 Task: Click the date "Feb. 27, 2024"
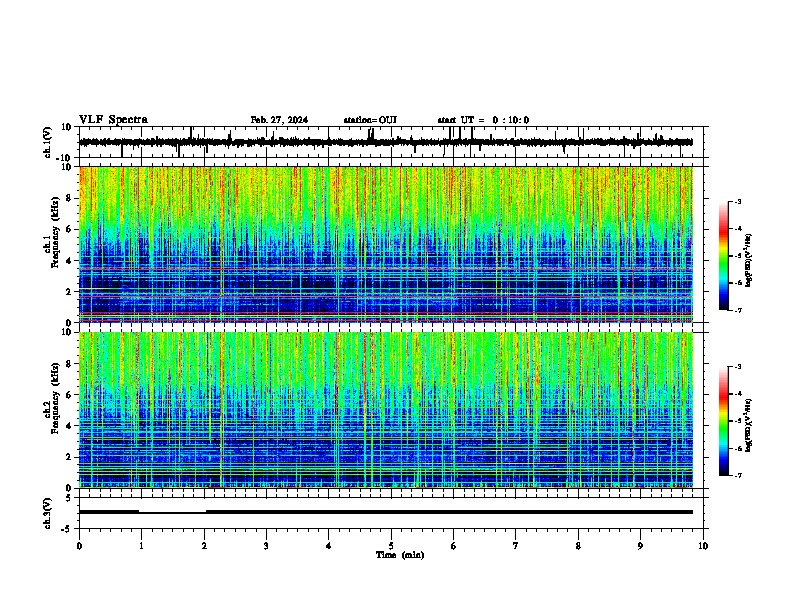(279, 120)
